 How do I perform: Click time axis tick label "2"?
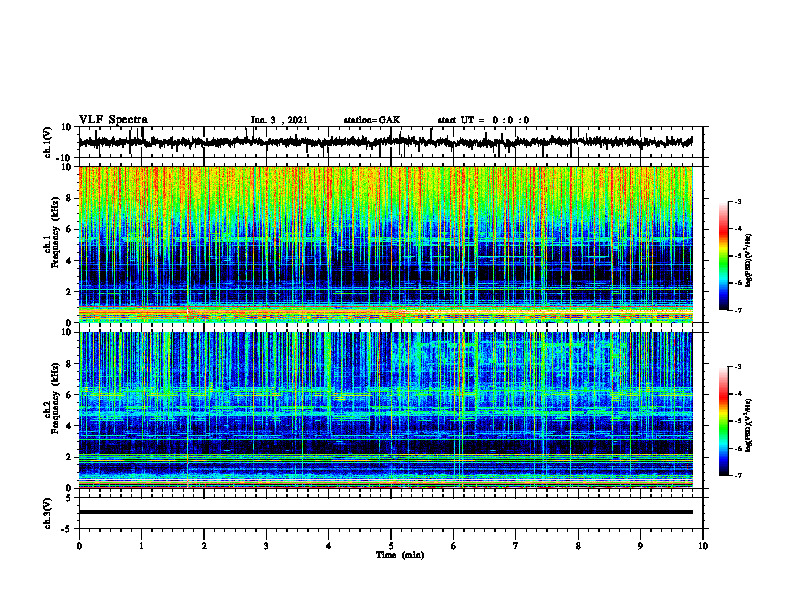tap(204, 546)
